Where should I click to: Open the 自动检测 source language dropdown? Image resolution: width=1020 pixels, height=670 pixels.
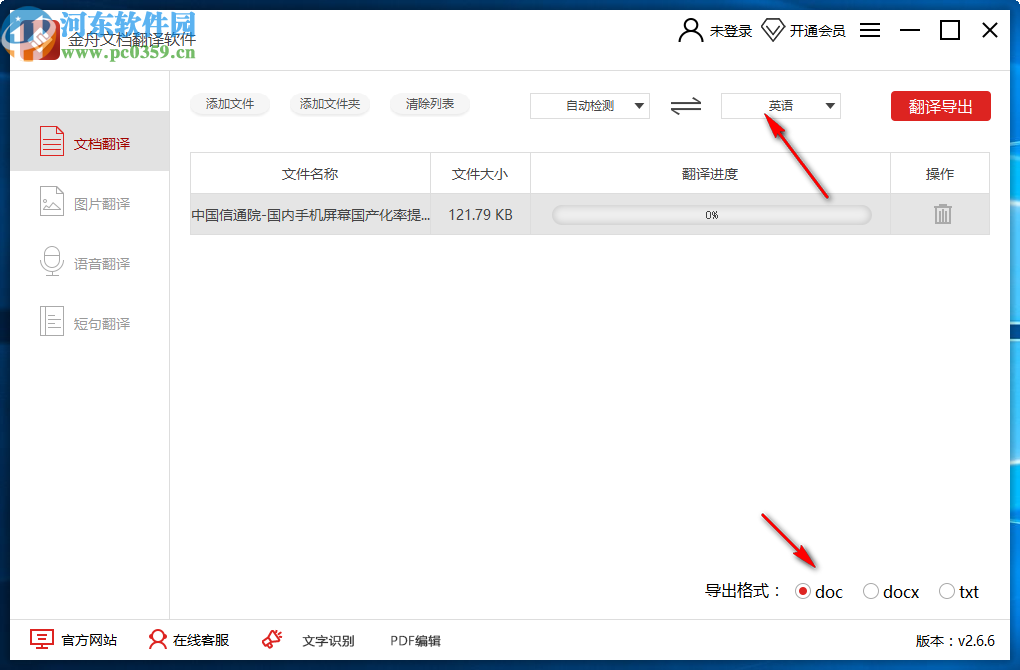pos(589,105)
